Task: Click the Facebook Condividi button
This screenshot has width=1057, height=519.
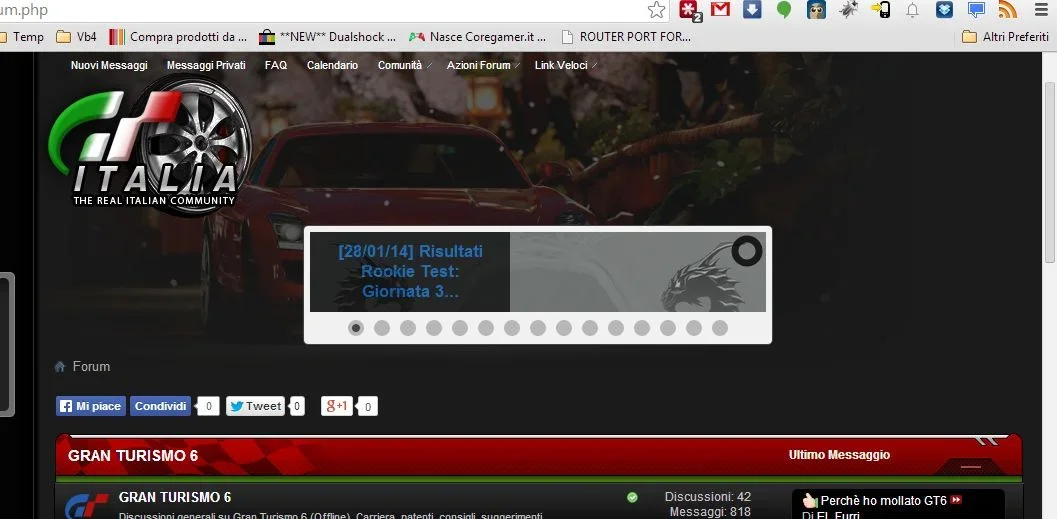Action: pos(160,406)
